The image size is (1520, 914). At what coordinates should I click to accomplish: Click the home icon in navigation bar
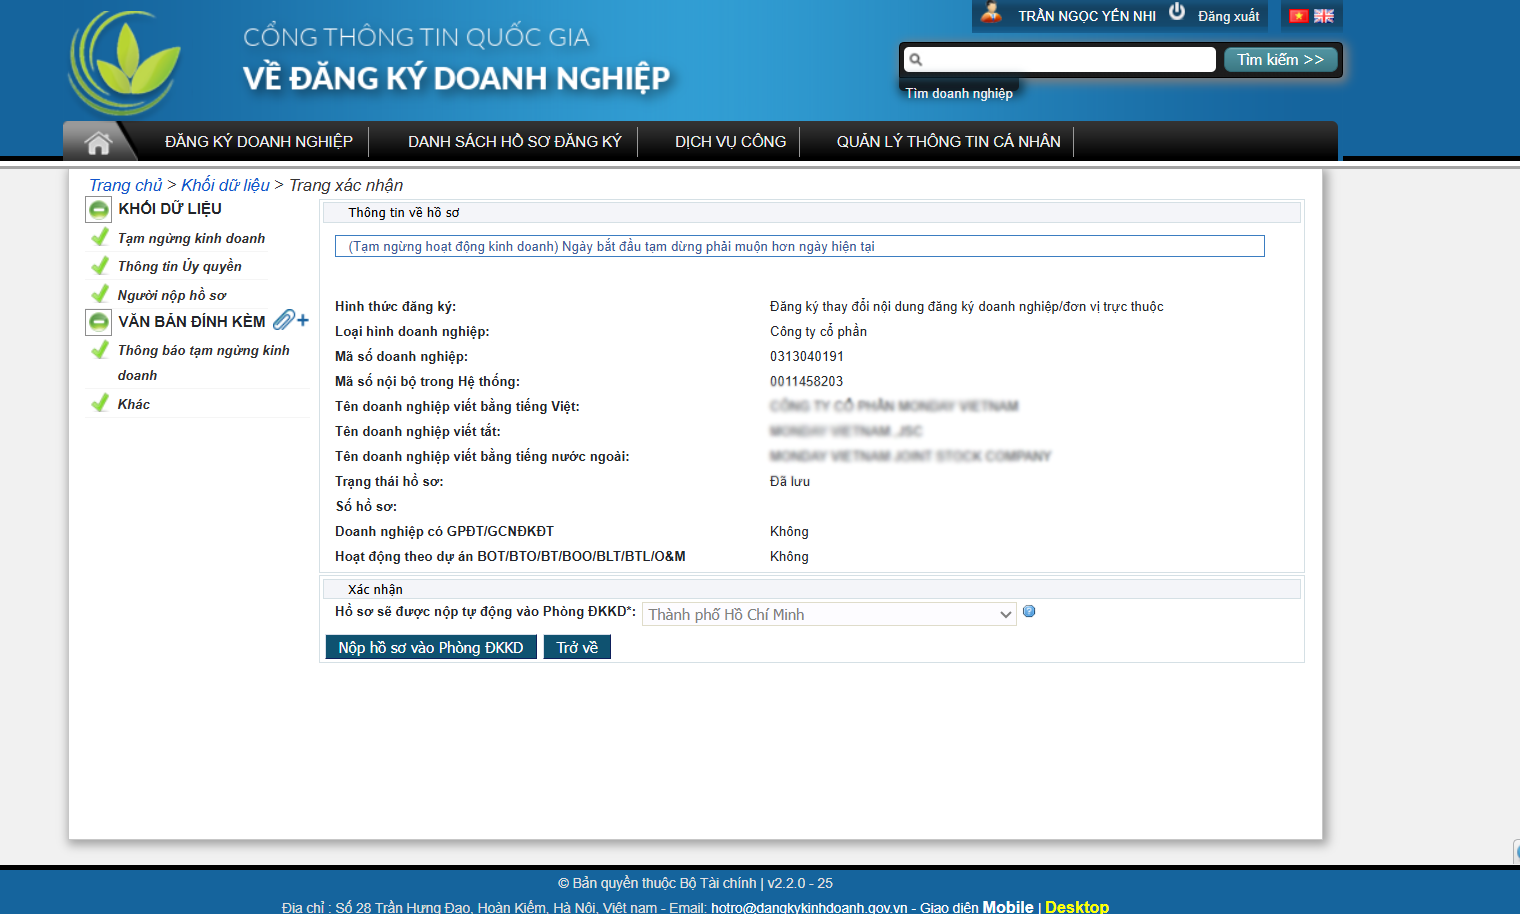(x=98, y=143)
